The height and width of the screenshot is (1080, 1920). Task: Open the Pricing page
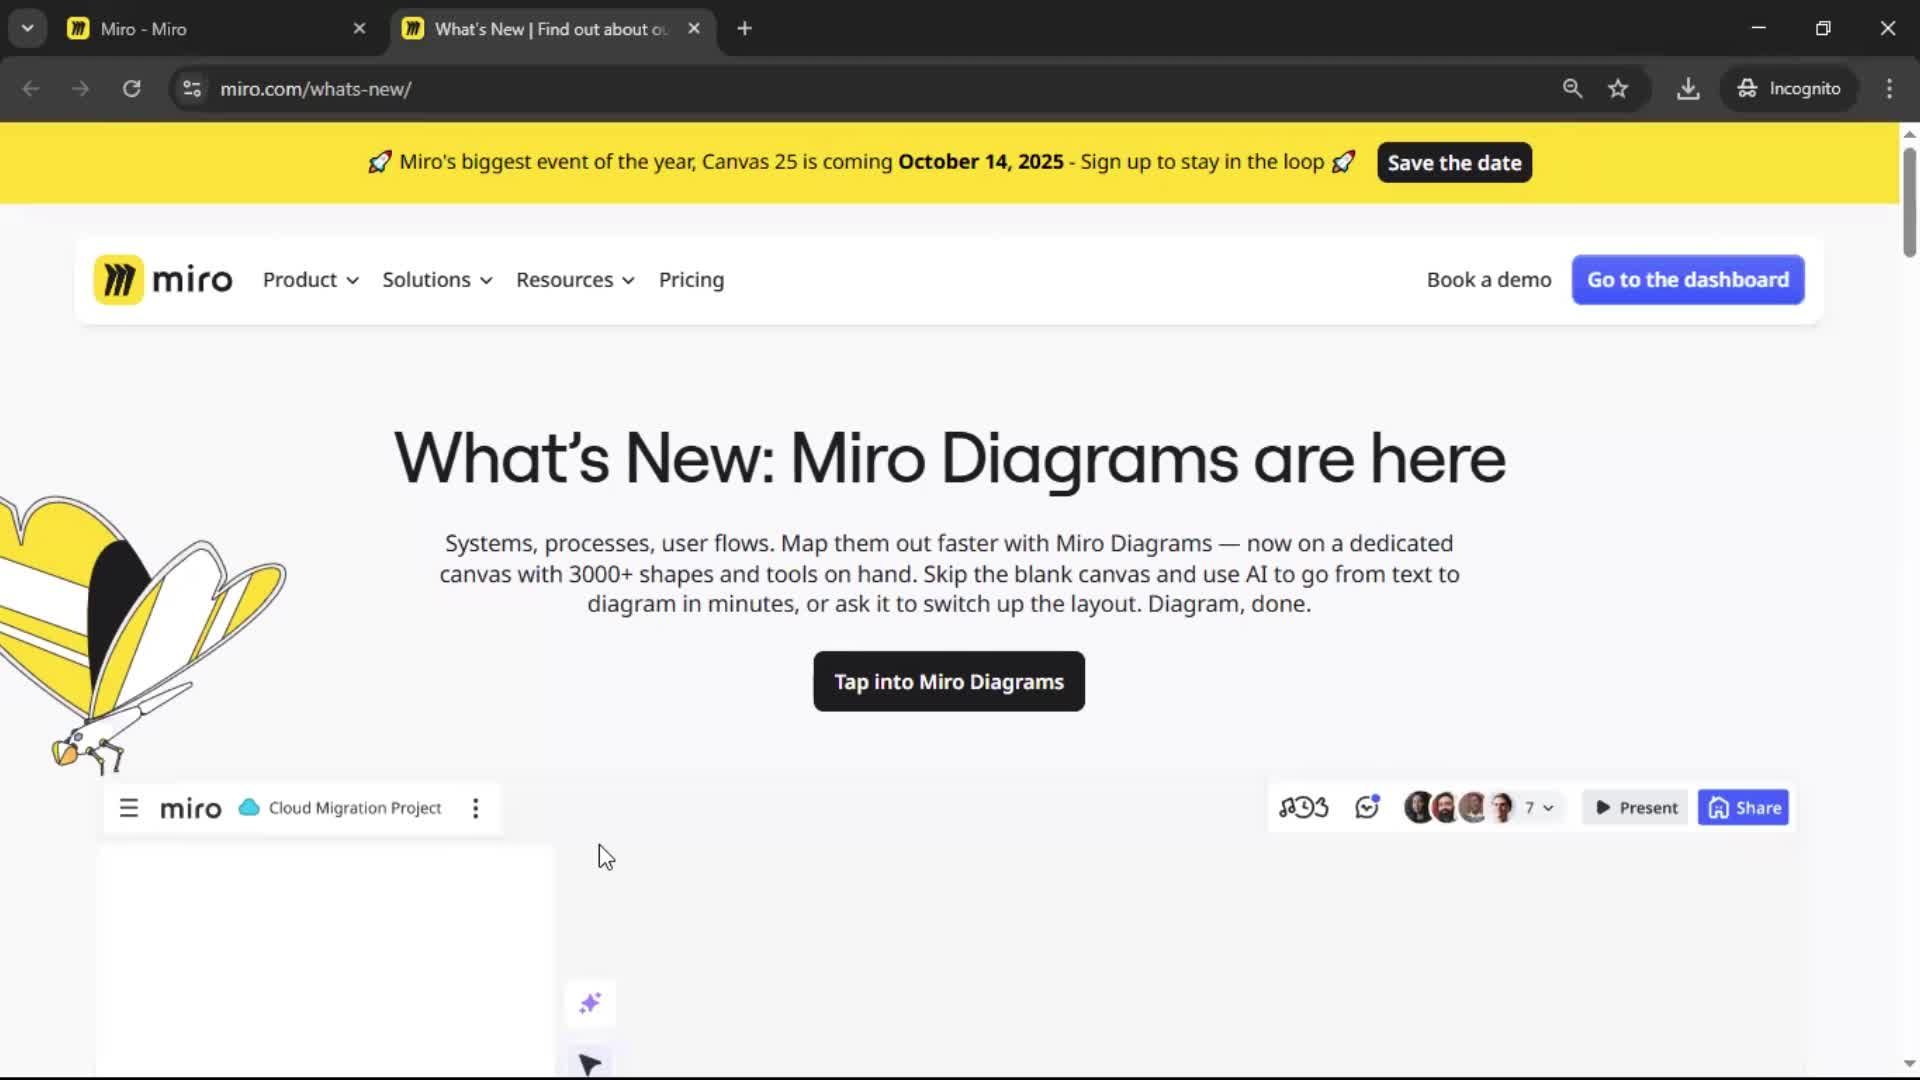(x=691, y=280)
